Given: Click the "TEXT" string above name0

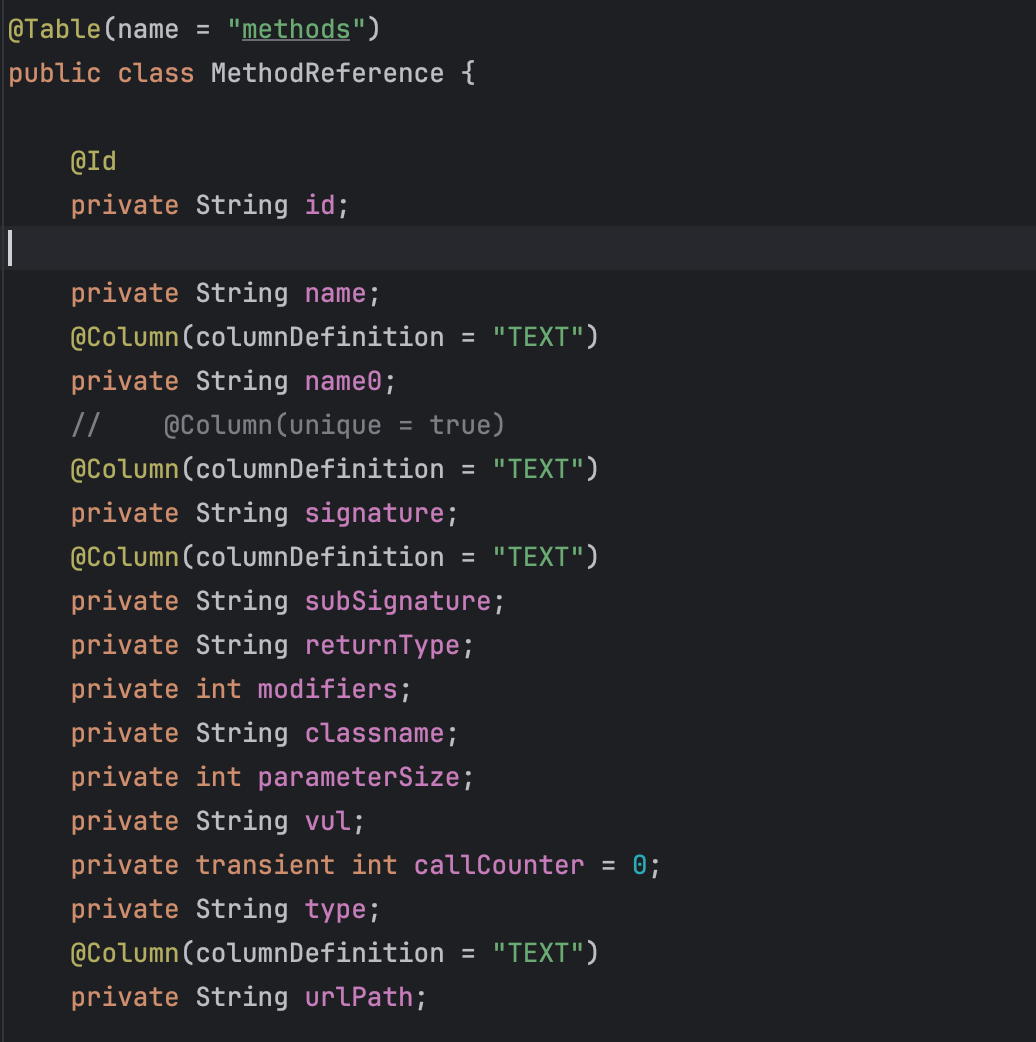Looking at the screenshot, I should [x=538, y=337].
